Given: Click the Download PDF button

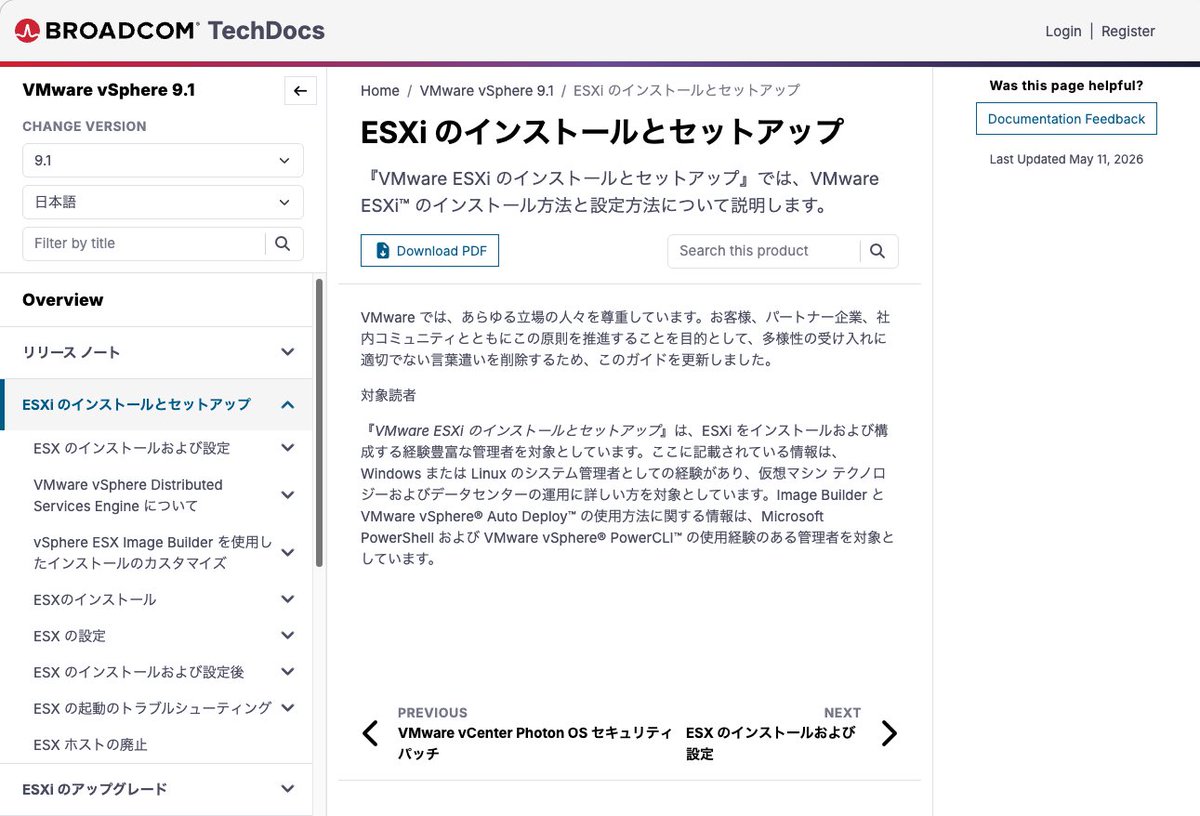Looking at the screenshot, I should [430, 251].
